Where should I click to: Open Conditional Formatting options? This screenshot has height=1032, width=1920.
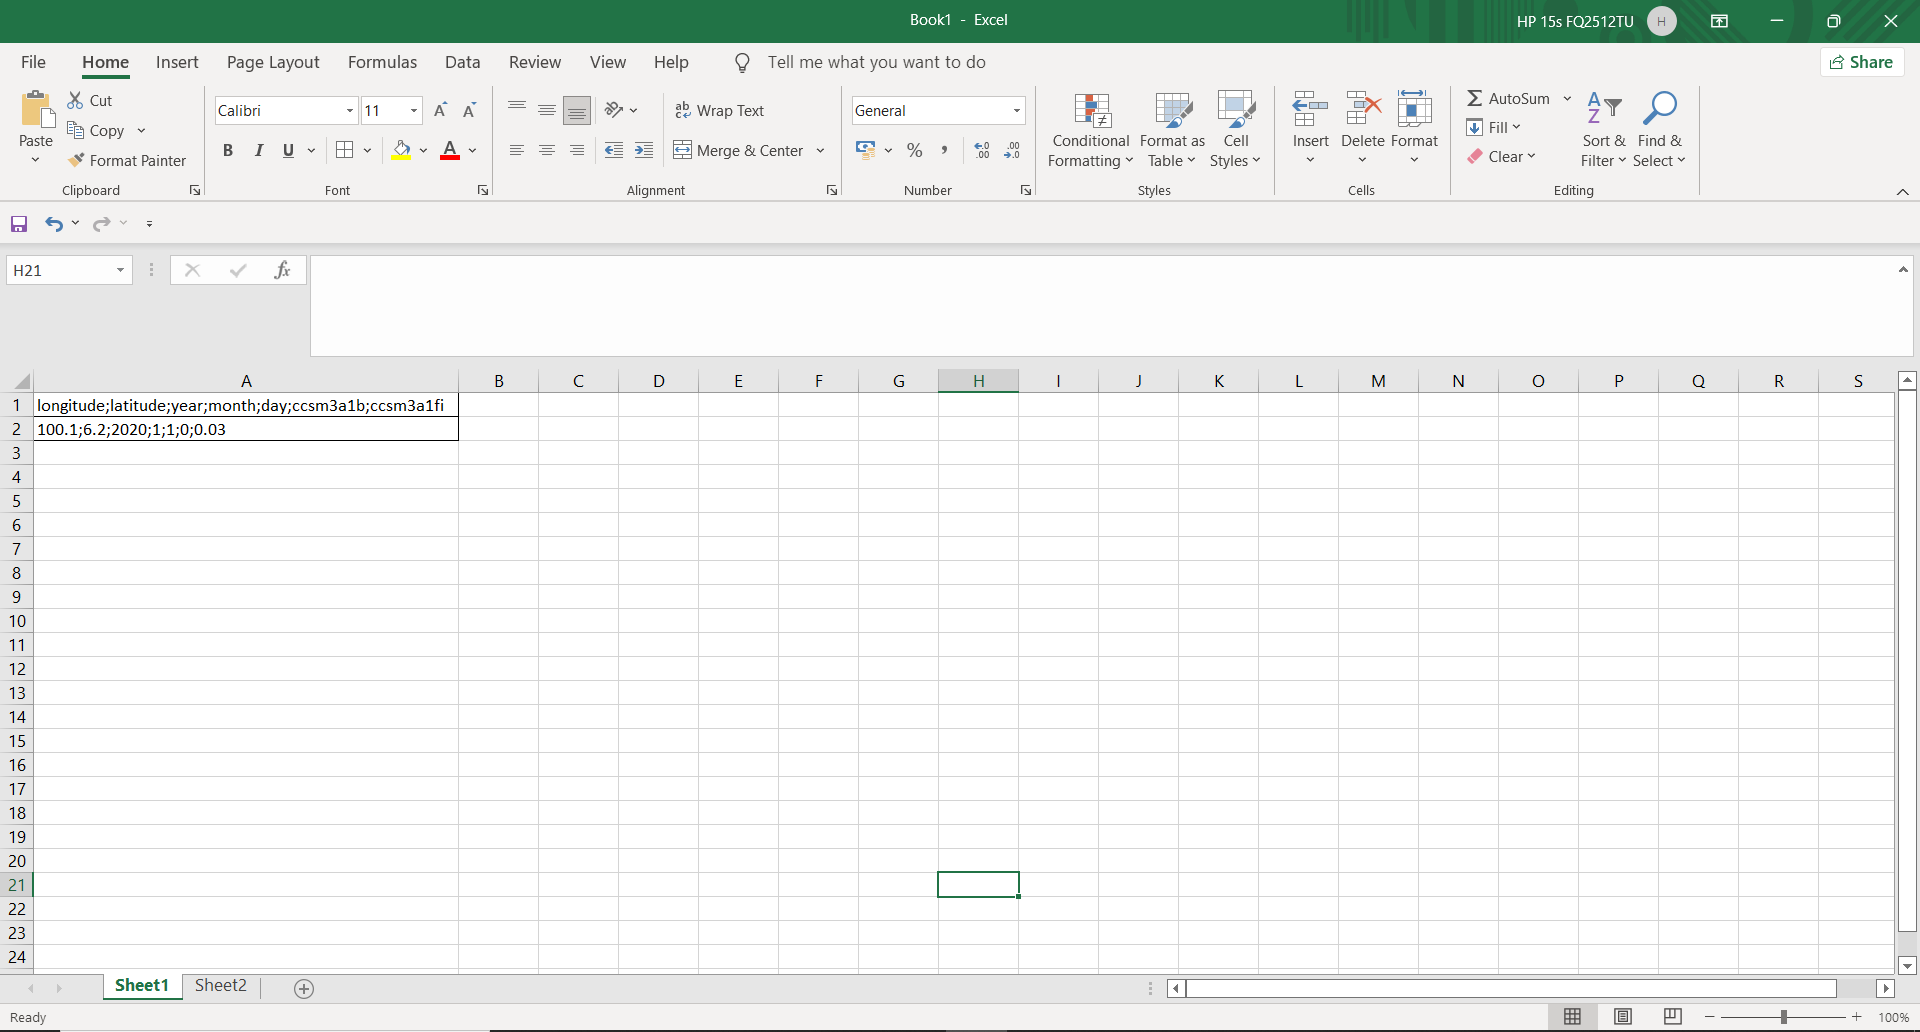(x=1090, y=128)
